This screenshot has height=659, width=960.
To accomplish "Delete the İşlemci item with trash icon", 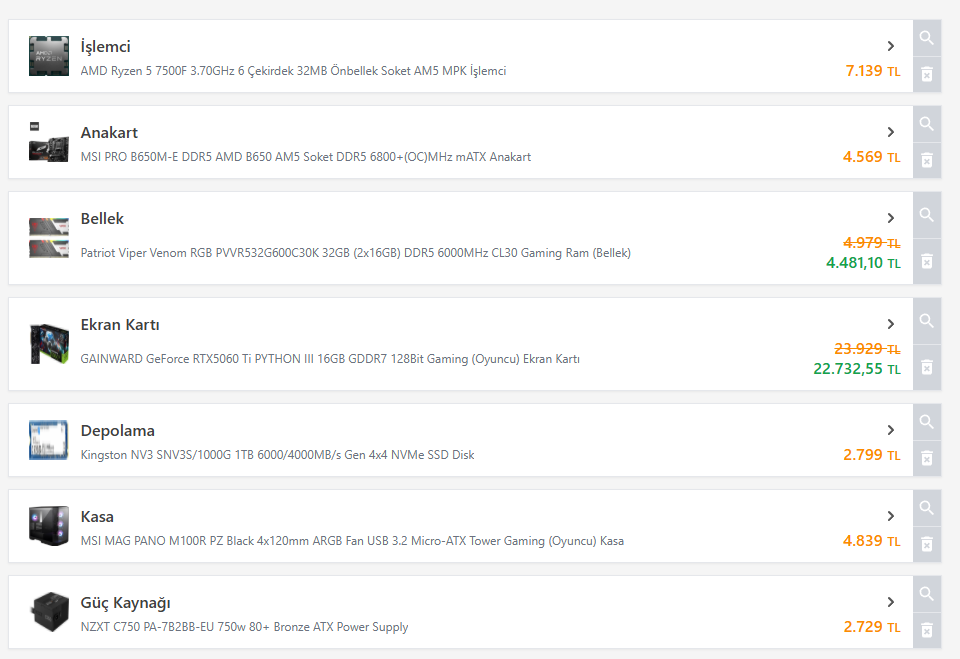I will click(927, 75).
